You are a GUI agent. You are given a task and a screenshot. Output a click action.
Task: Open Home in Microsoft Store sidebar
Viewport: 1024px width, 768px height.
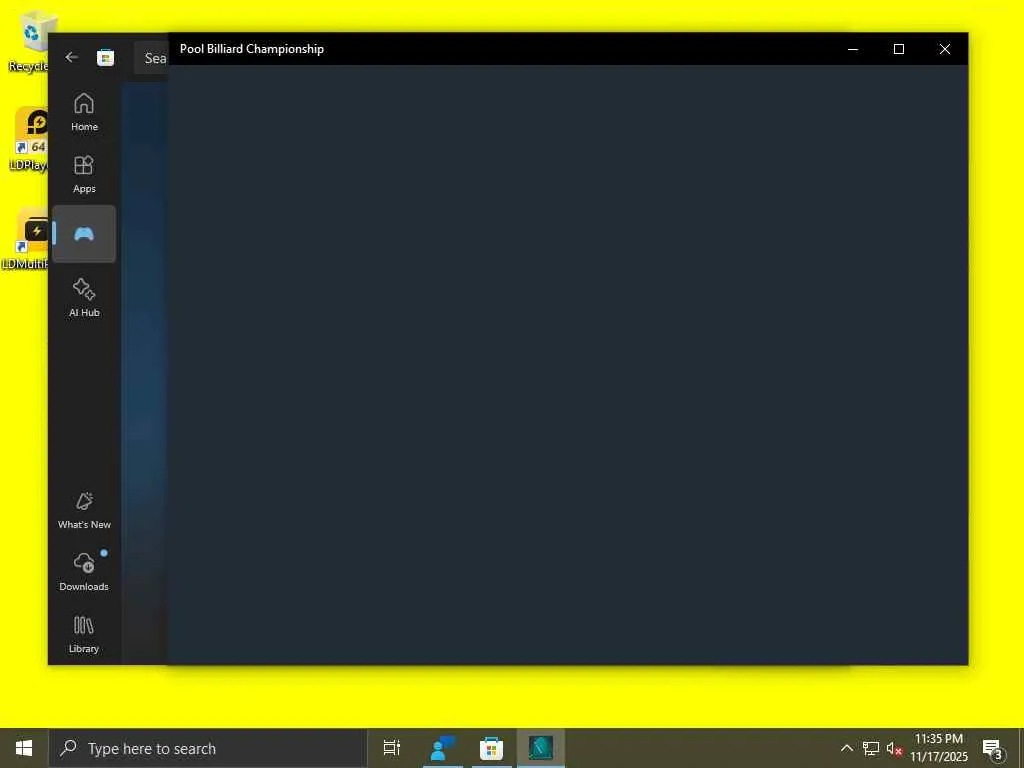tap(84, 112)
